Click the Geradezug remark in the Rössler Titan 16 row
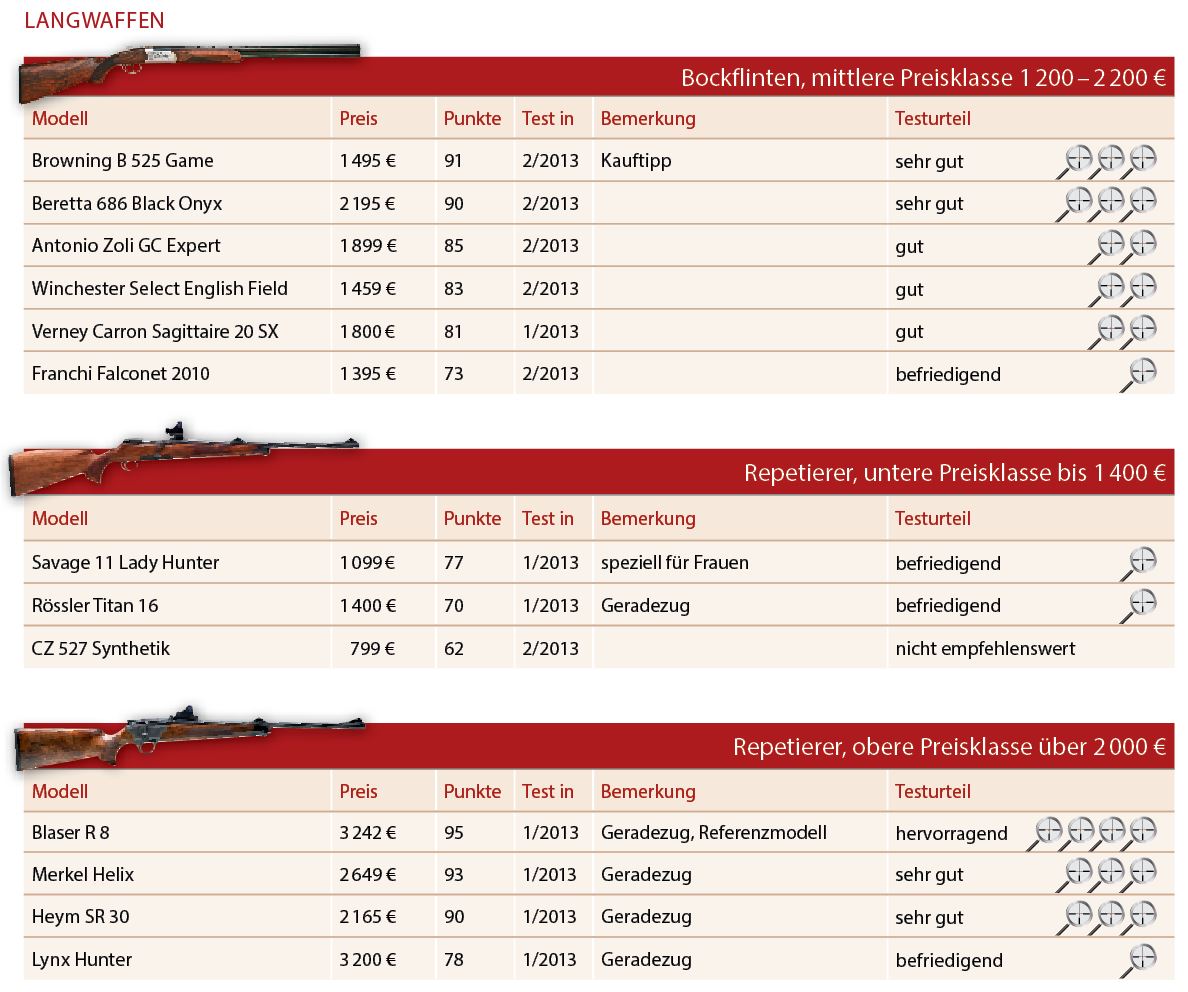Viewport: 1188px width, 992px height. [x=646, y=606]
